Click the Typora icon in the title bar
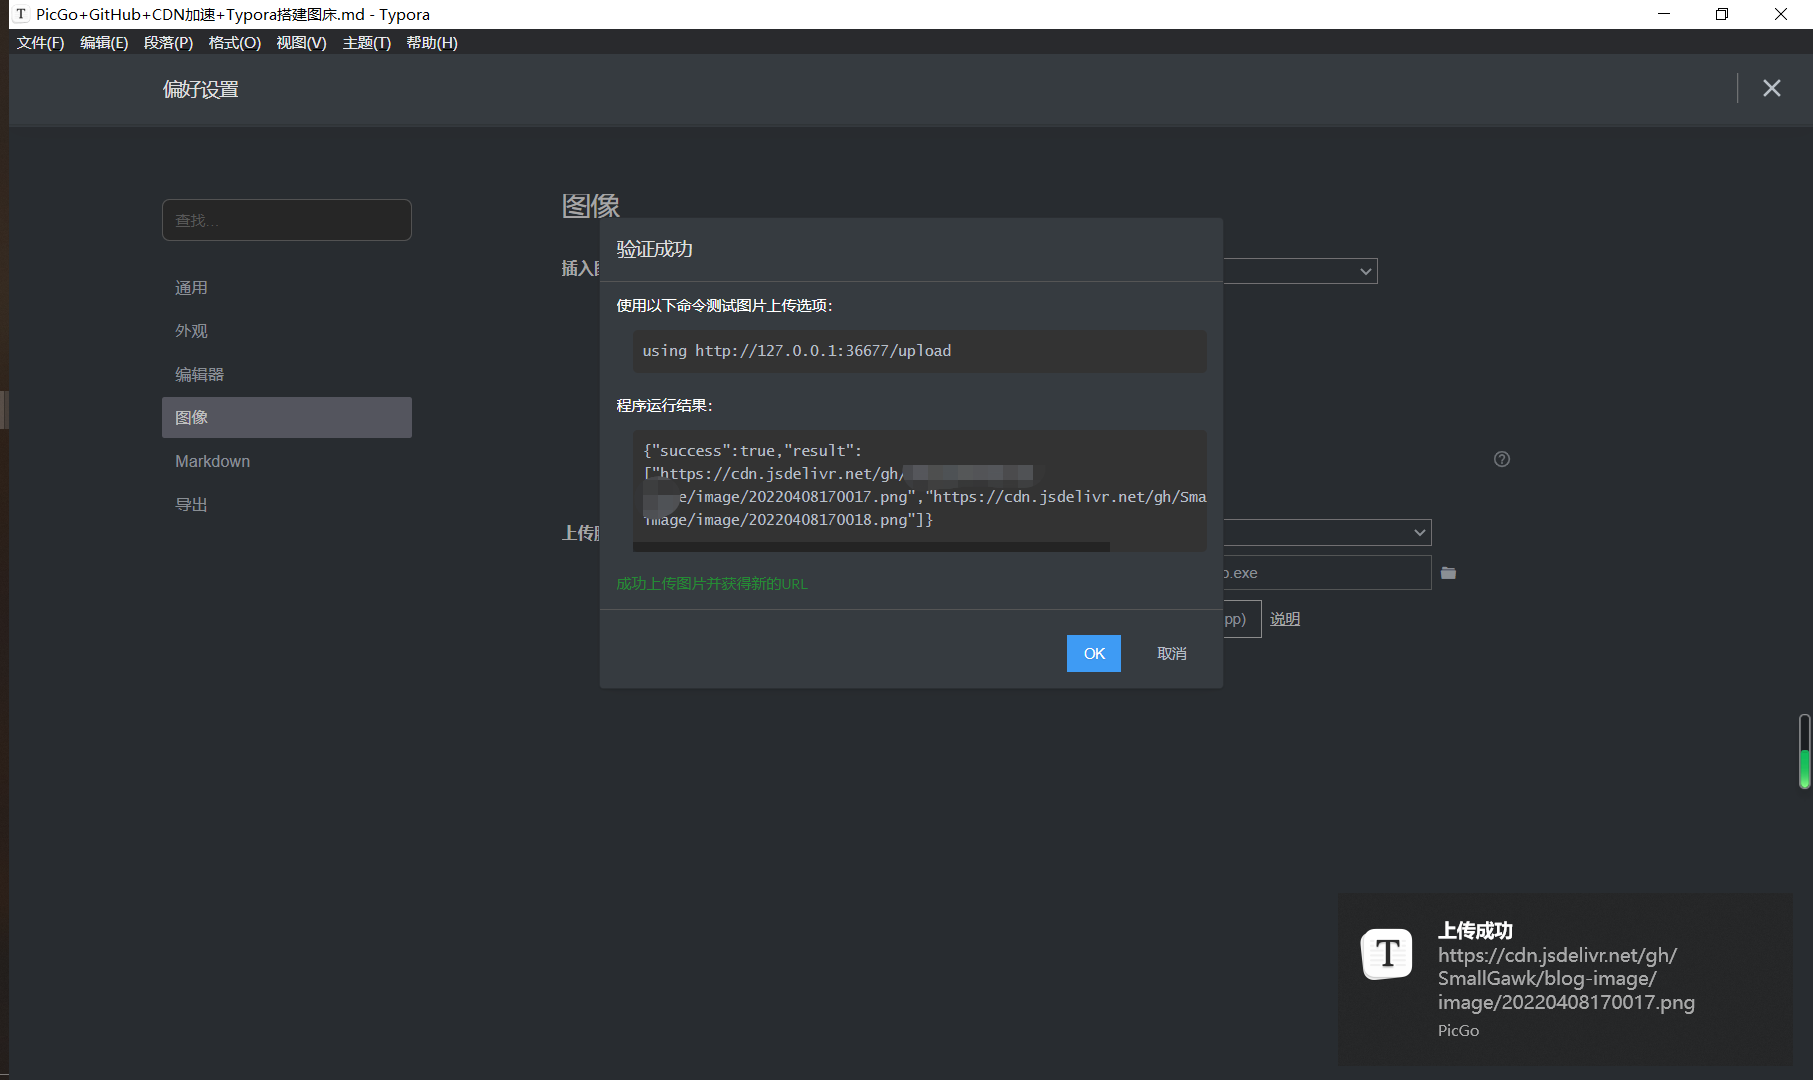 pyautogui.click(x=20, y=14)
